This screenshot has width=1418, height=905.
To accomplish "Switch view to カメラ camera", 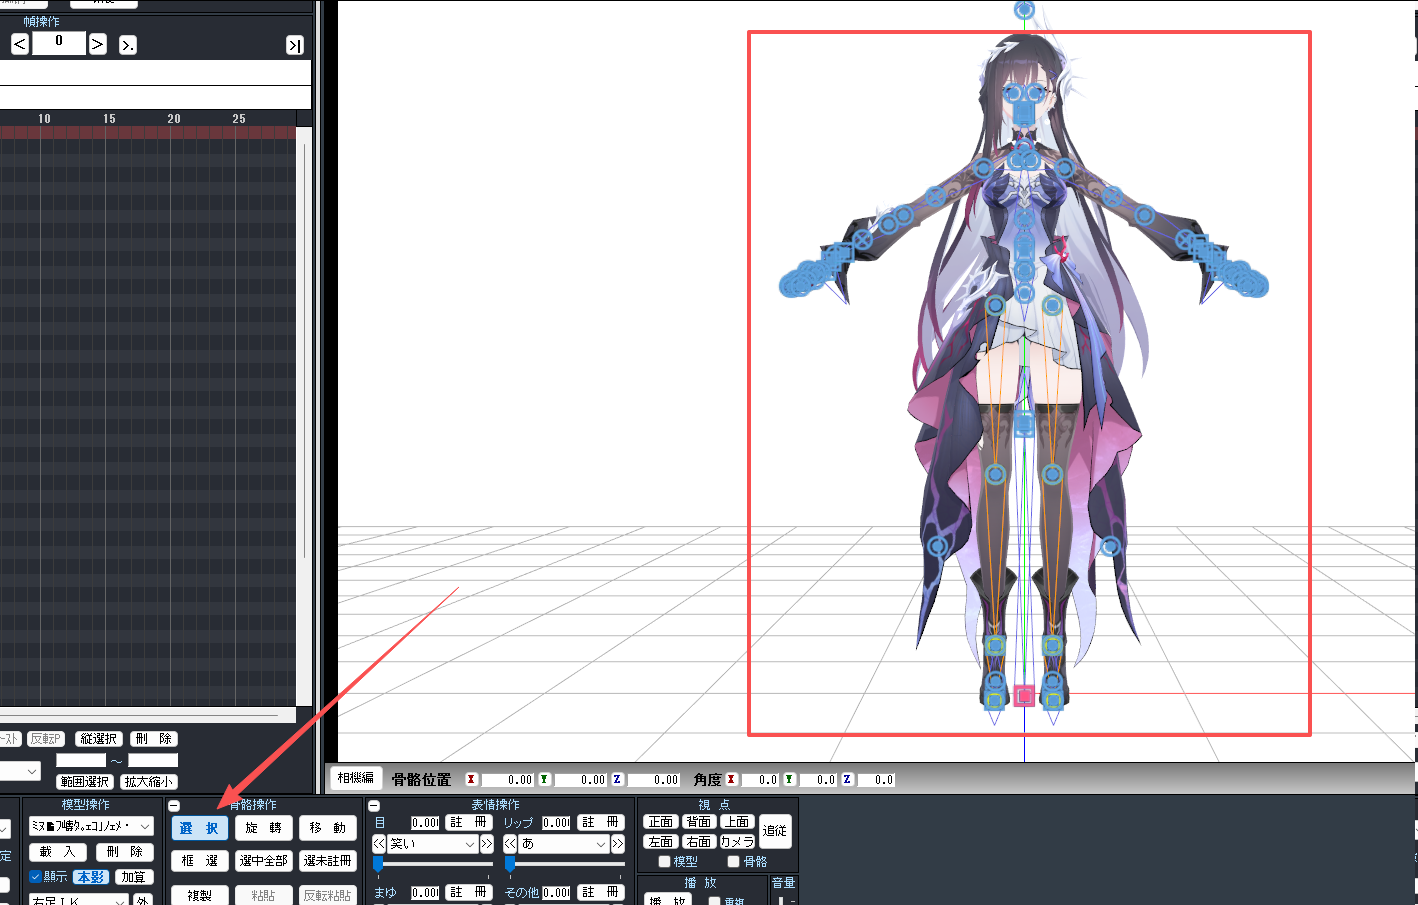I will [x=737, y=842].
